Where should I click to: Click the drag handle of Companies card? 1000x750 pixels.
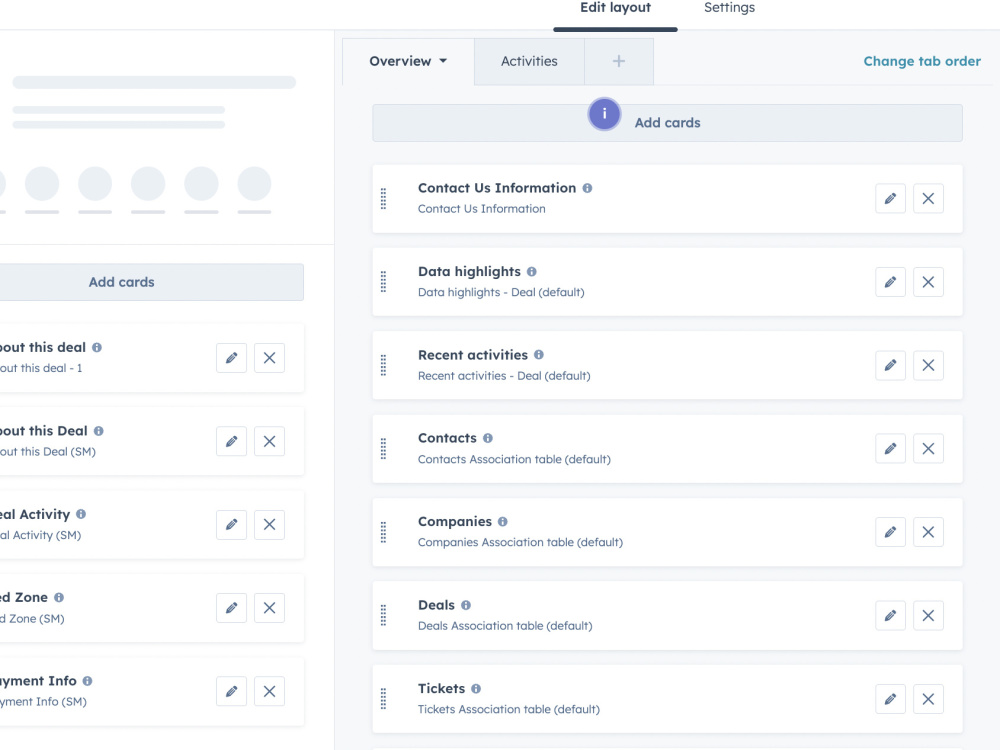pyautogui.click(x=383, y=532)
